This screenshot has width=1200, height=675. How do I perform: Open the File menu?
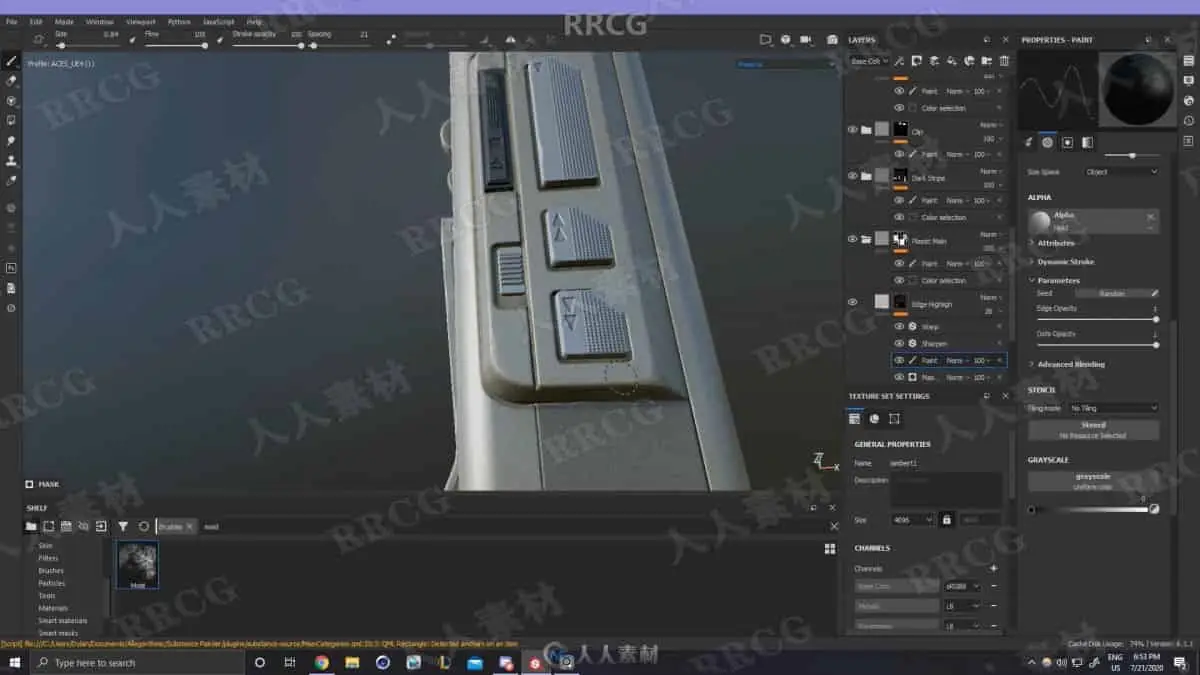click(12, 21)
